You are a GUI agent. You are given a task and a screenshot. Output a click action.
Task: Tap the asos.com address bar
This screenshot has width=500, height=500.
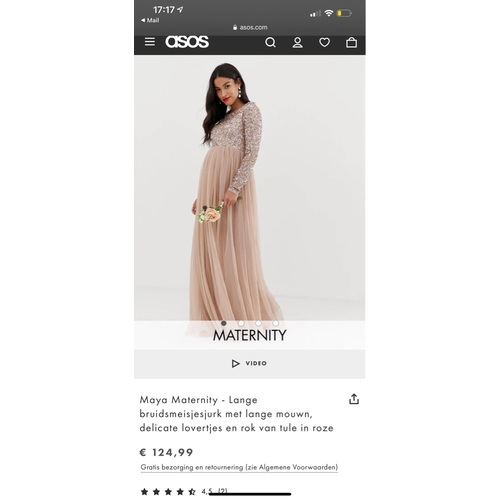[250, 27]
